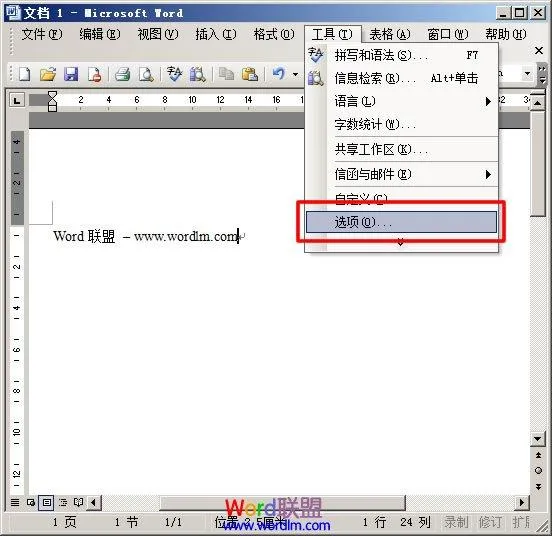Open the 格式(O) menu
The width and height of the screenshot is (552, 536).
click(274, 34)
